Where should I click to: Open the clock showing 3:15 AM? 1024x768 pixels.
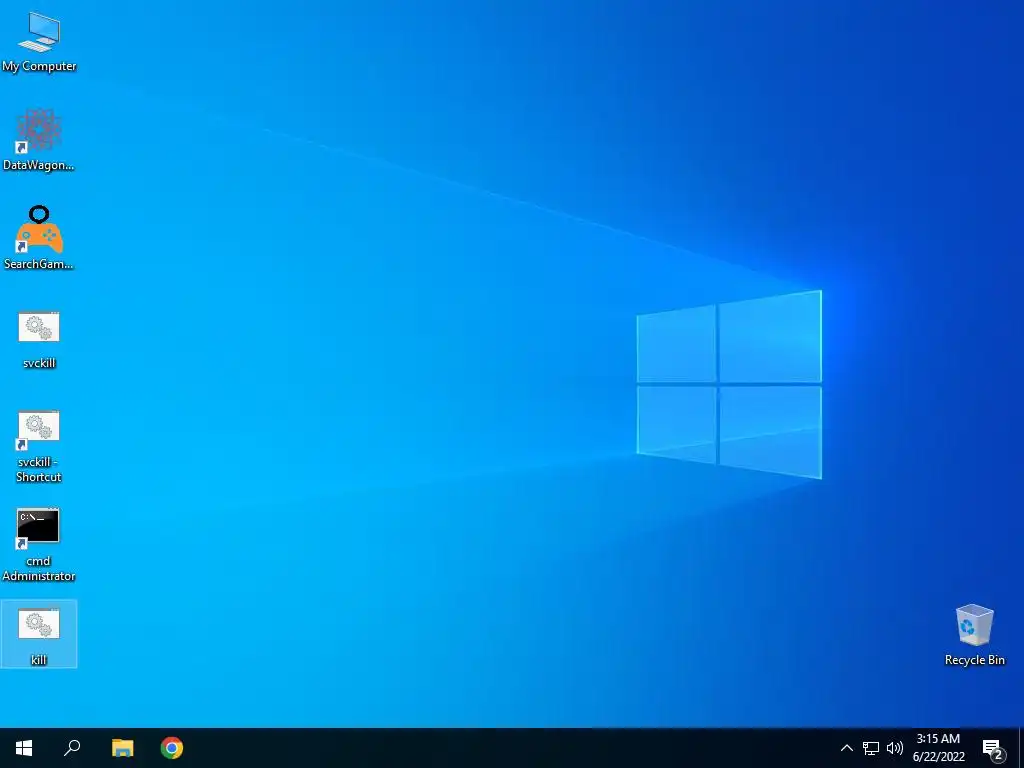point(938,748)
